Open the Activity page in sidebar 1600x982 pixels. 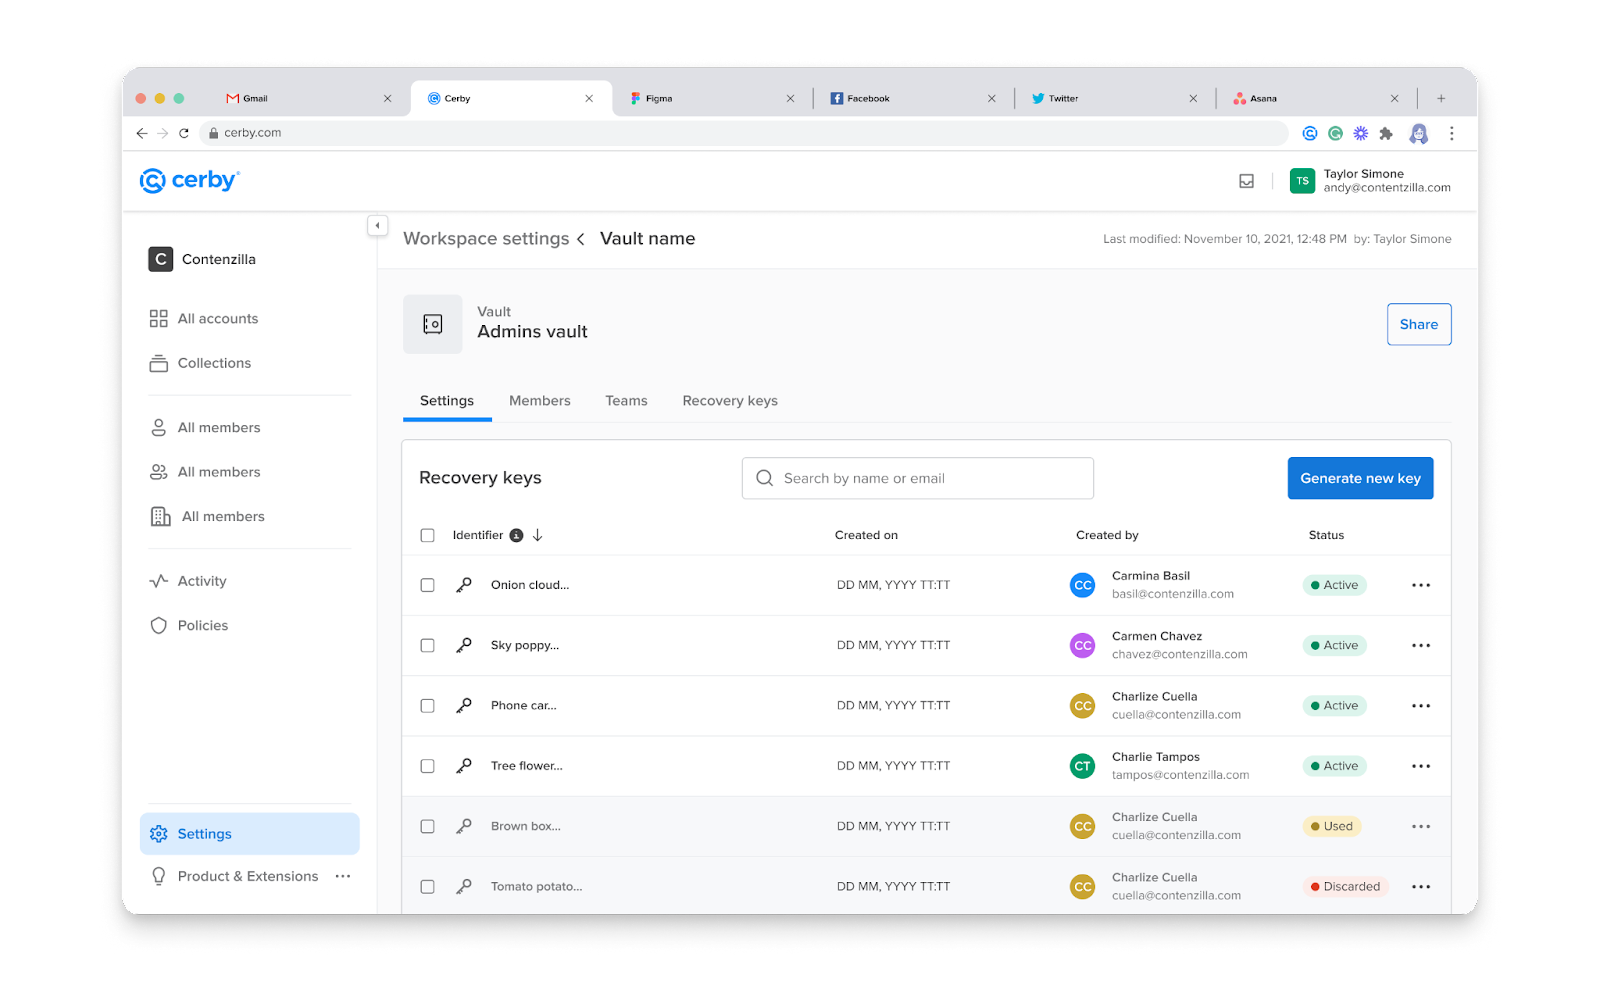[201, 581]
